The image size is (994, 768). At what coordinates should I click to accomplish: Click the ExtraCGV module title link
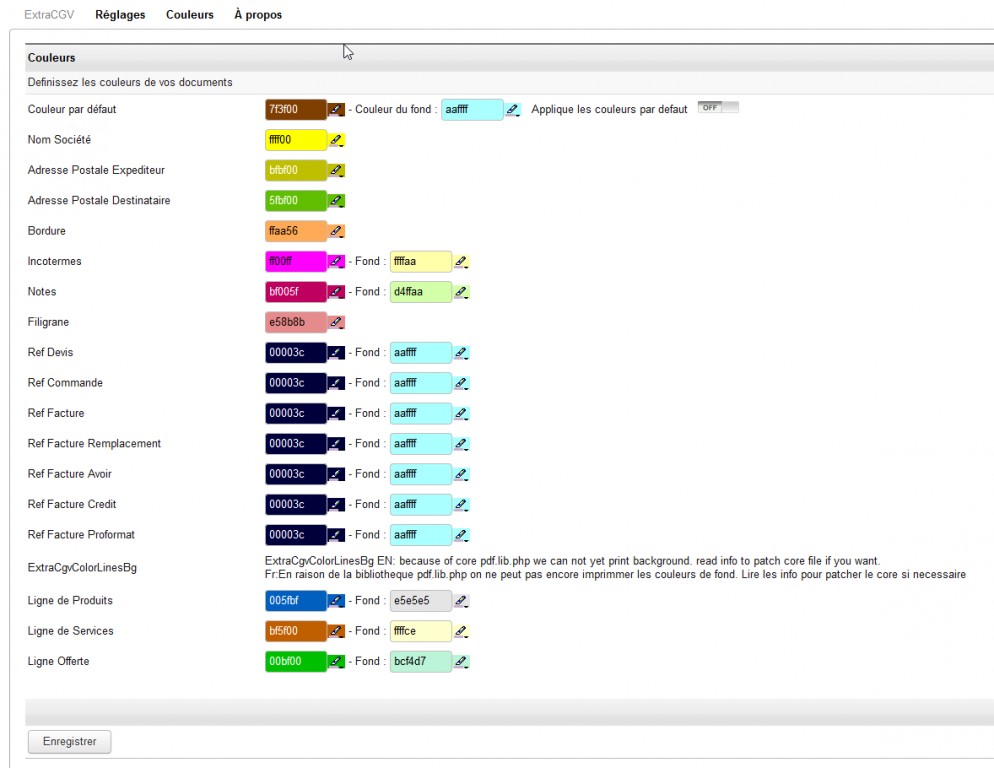pyautogui.click(x=49, y=15)
